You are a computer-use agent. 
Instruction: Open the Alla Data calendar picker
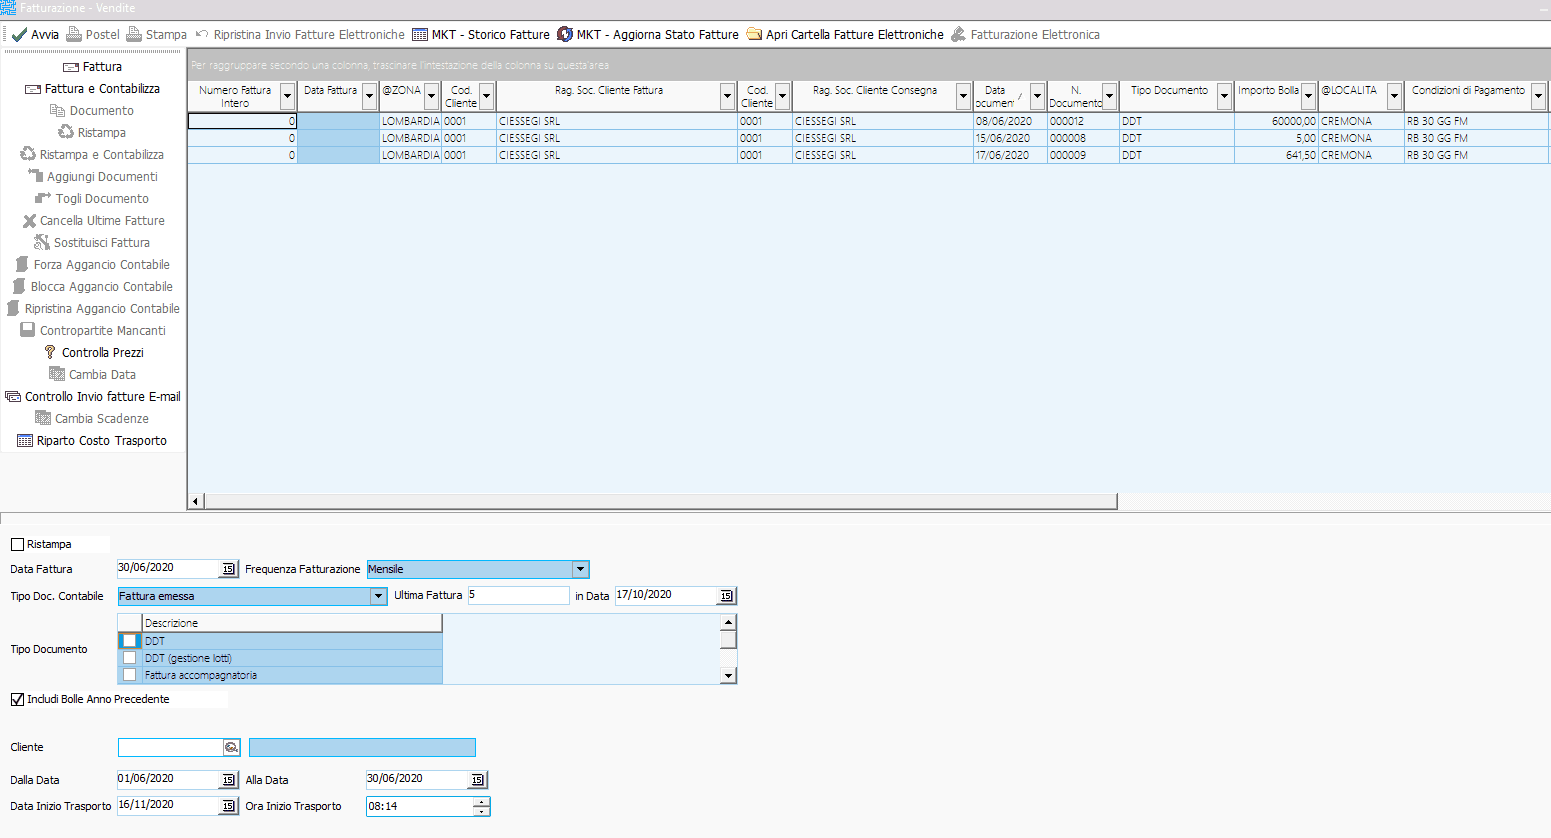point(478,780)
